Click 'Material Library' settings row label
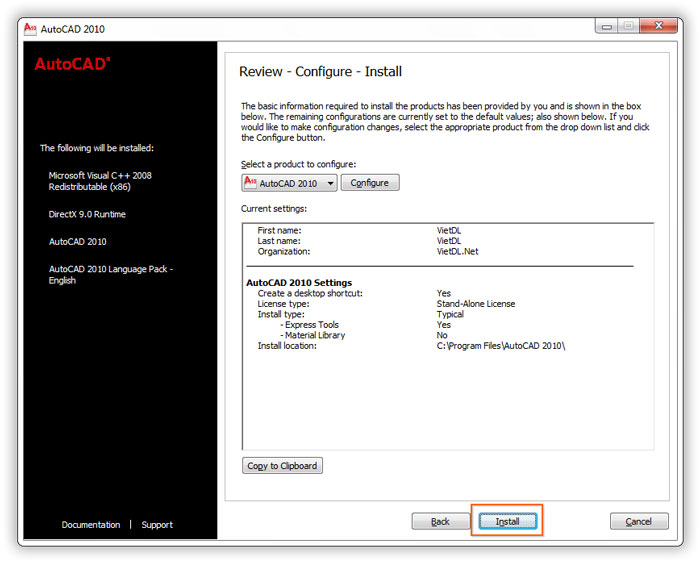 click(x=313, y=335)
